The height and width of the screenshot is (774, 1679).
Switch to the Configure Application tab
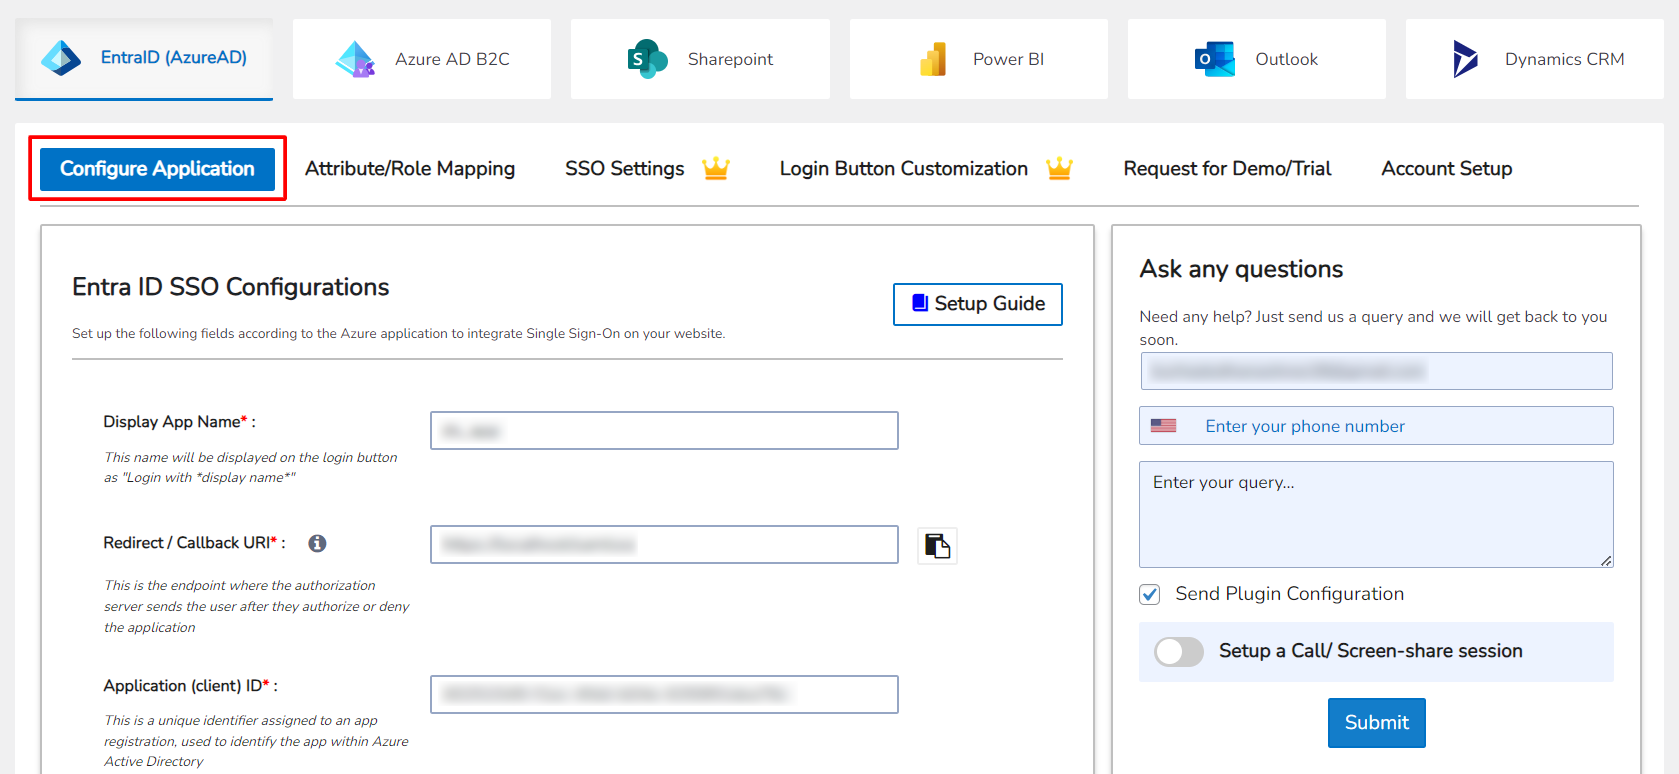click(x=157, y=169)
